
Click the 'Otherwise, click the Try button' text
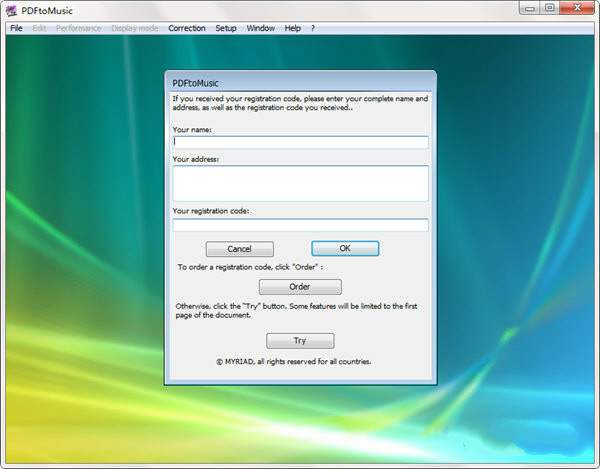[x=296, y=311]
